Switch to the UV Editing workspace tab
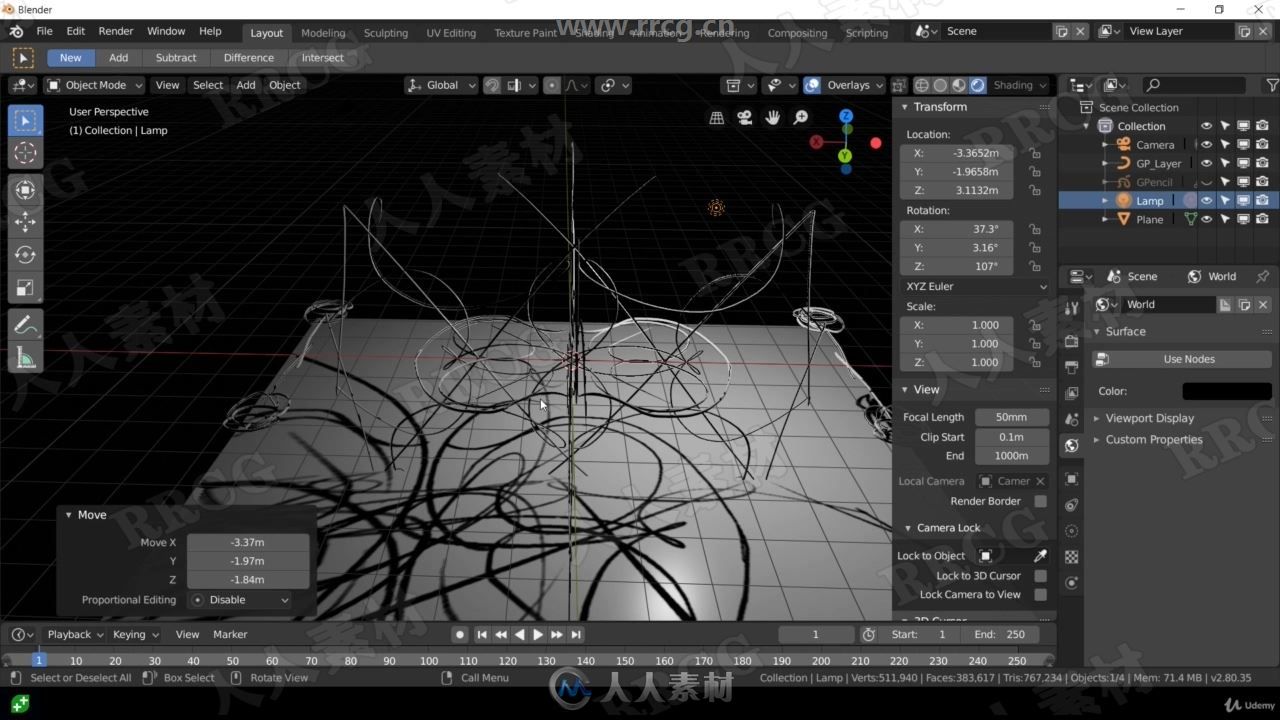This screenshot has height=720, width=1280. pos(451,33)
